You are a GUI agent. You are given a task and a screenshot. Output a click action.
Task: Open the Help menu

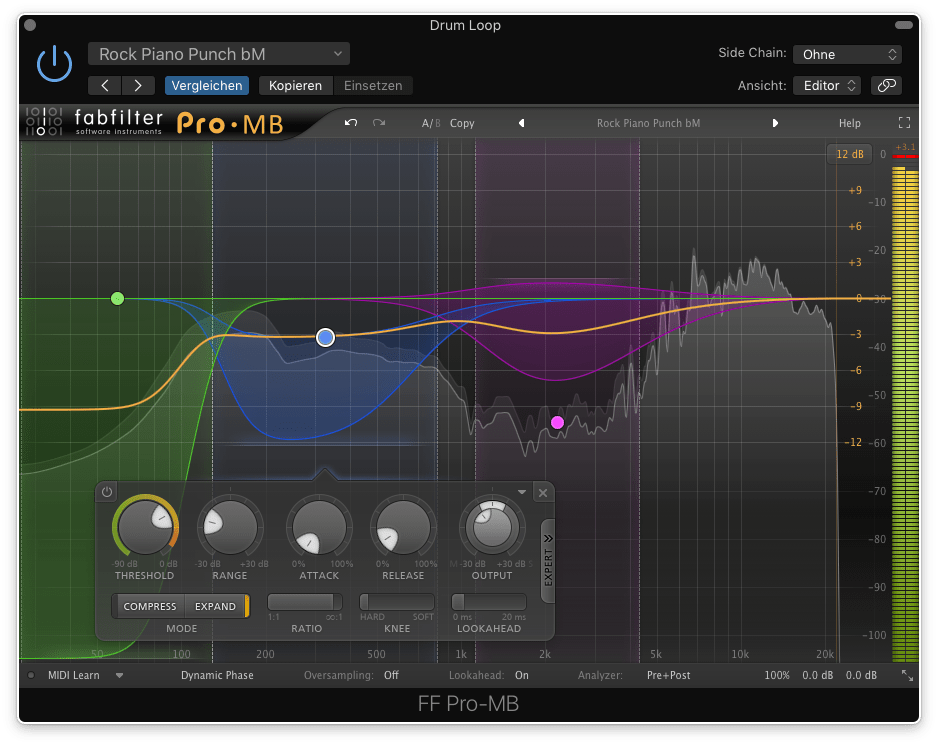click(849, 123)
